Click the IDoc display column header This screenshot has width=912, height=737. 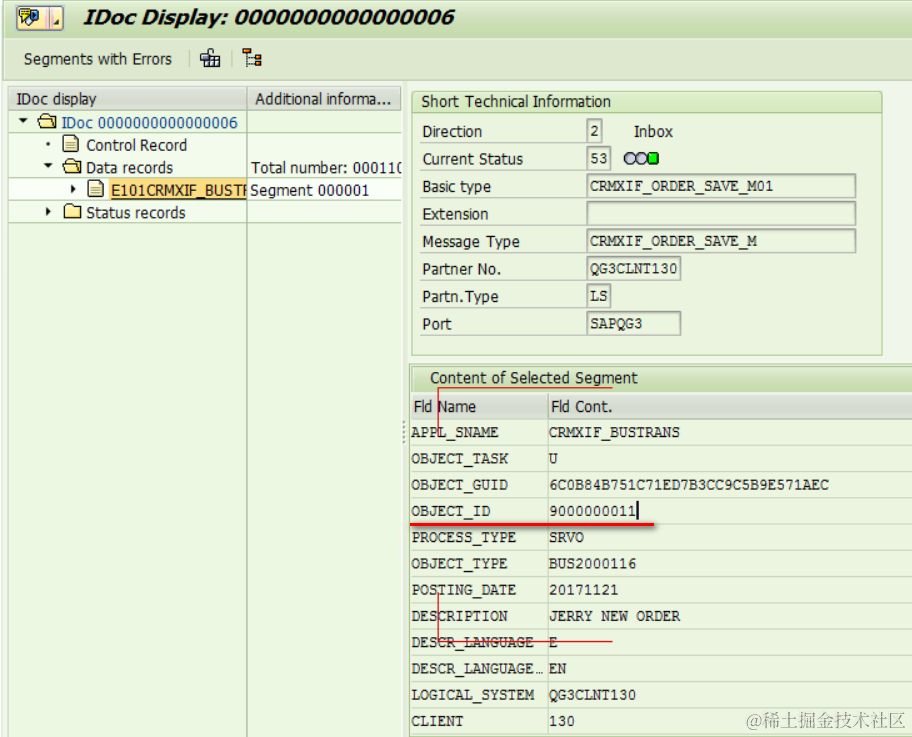[128, 99]
